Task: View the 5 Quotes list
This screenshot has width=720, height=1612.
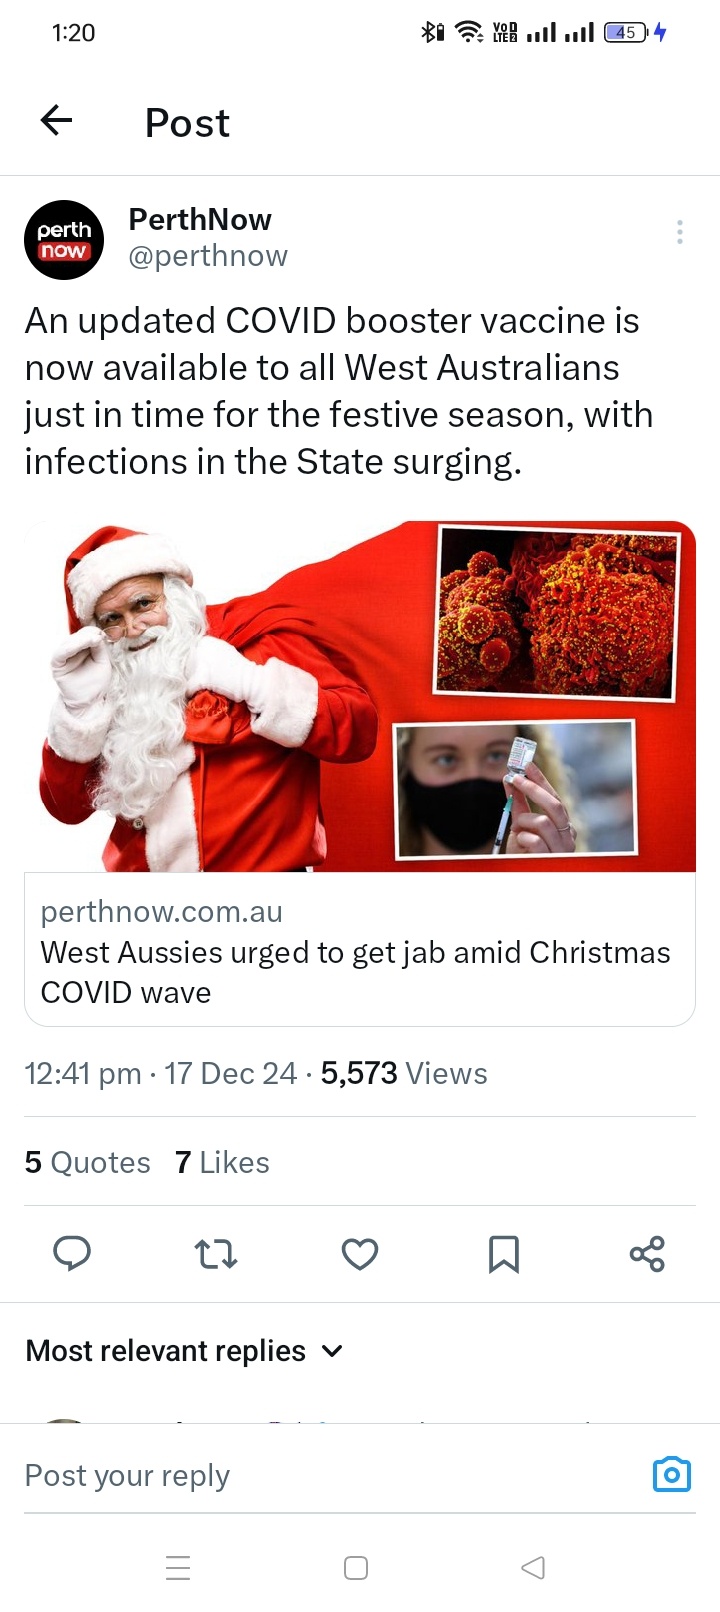Action: pos(88,1162)
